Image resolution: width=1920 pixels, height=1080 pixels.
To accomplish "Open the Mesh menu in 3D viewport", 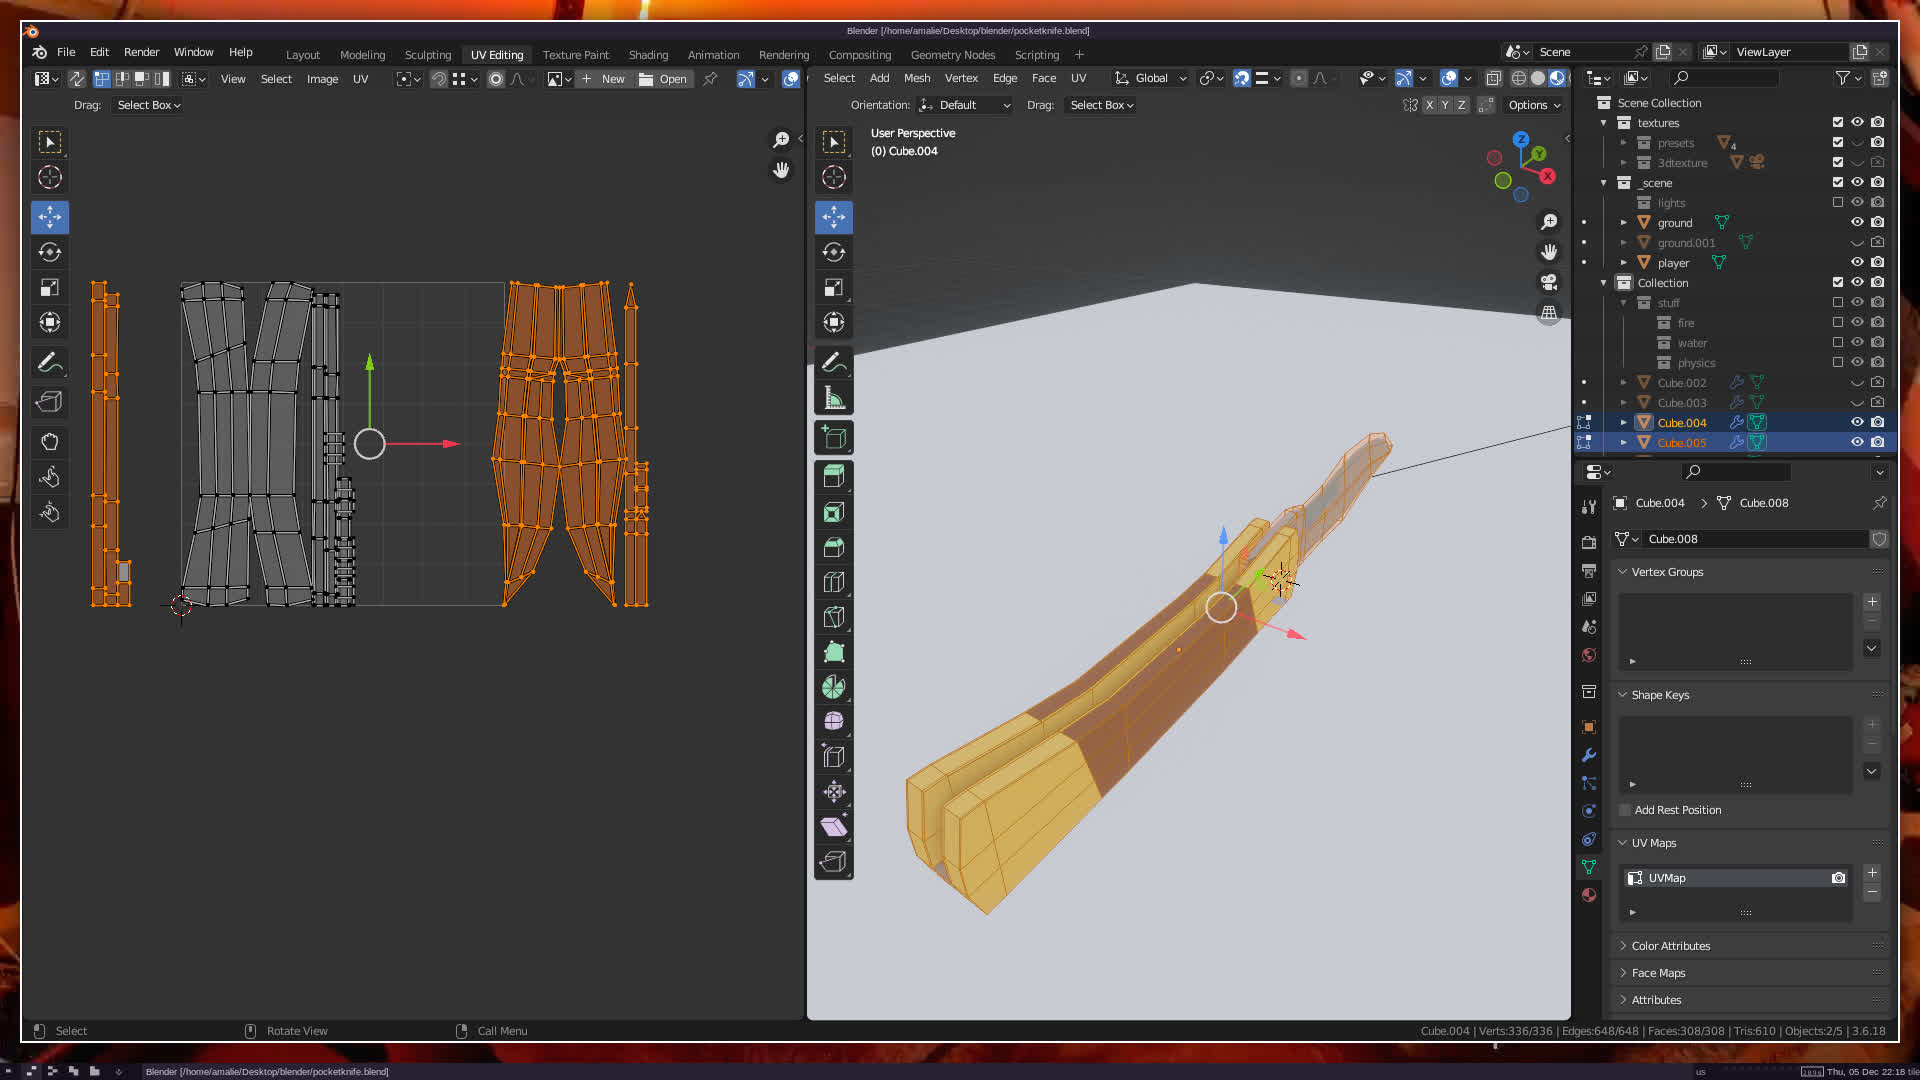I will [x=916, y=78].
